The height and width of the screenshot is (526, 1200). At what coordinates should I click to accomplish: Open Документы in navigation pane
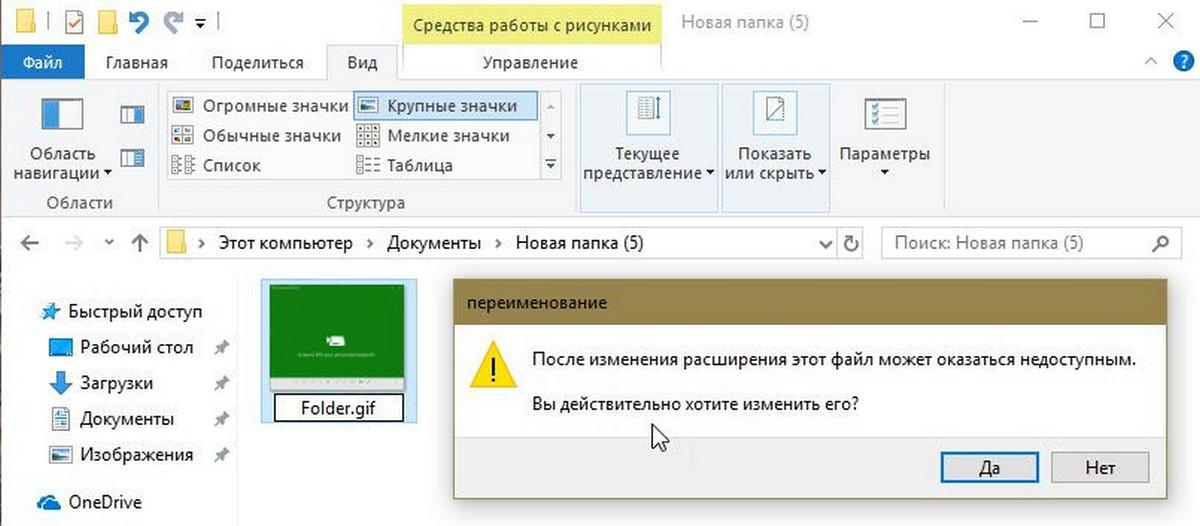click(x=112, y=419)
